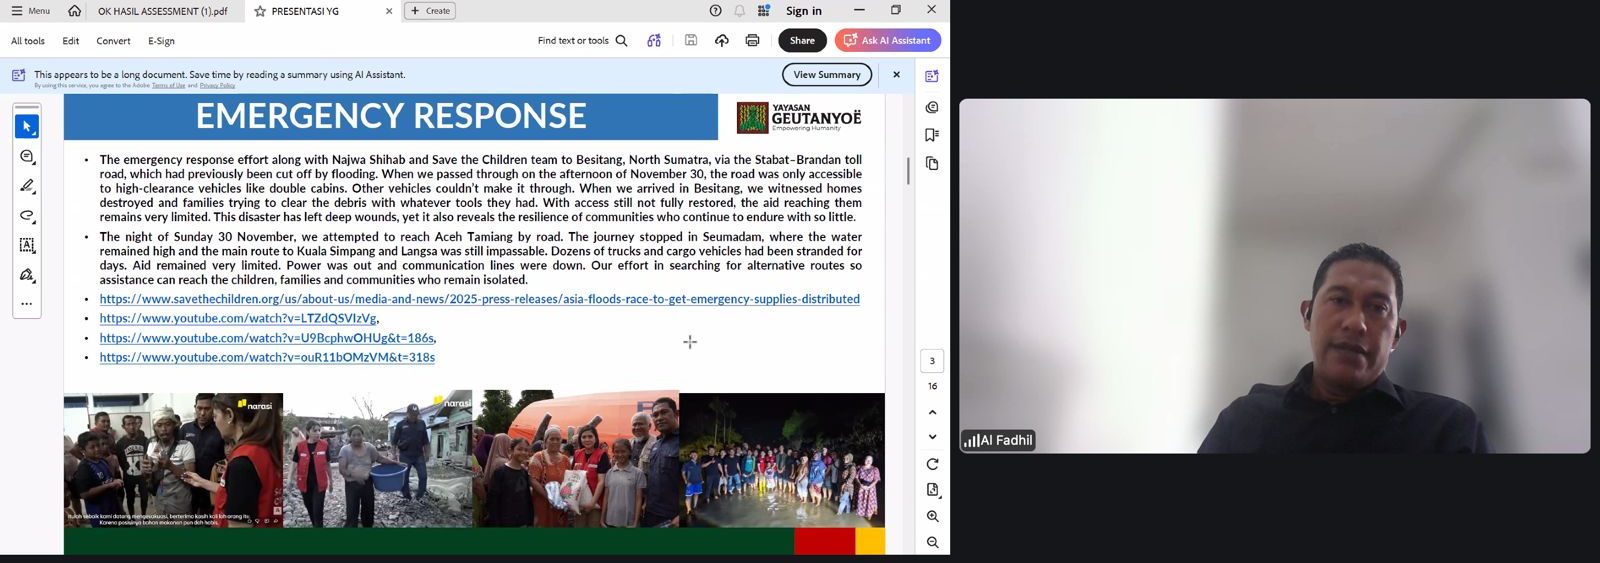Select the freehand draw tool
The width and height of the screenshot is (1600, 563).
coord(27,216)
